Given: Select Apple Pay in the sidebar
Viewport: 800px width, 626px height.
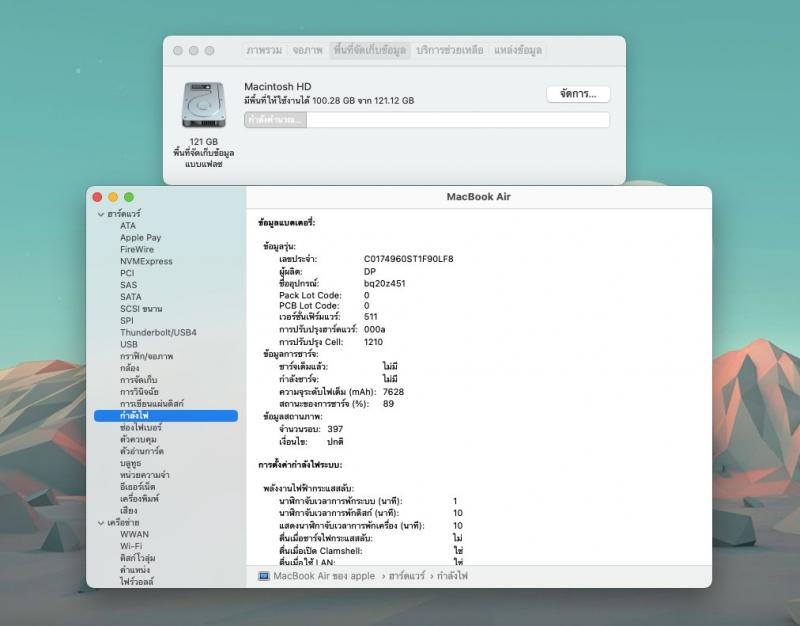Looking at the screenshot, I should [x=140, y=237].
